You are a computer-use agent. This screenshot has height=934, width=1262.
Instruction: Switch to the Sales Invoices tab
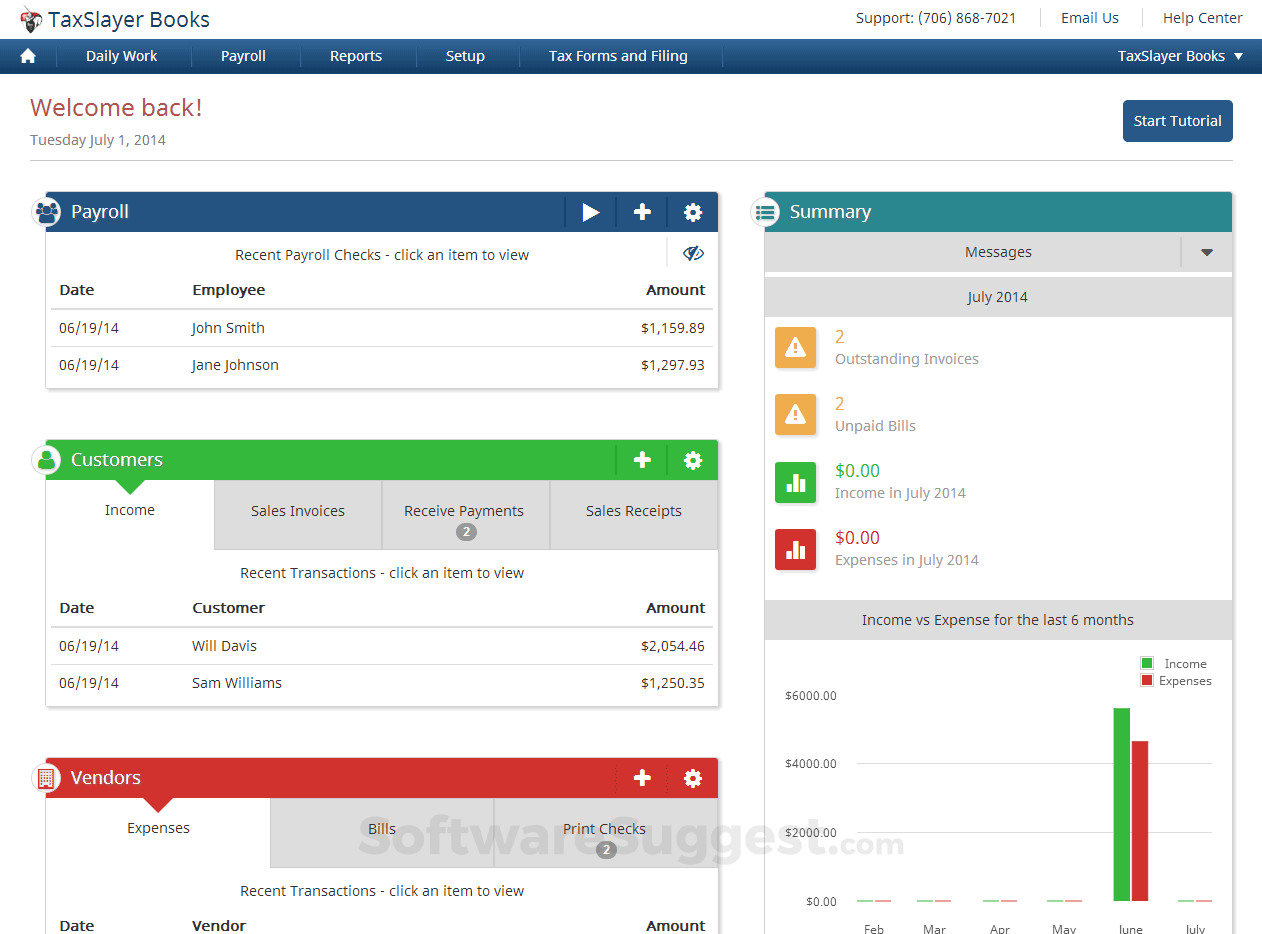pyautogui.click(x=297, y=511)
